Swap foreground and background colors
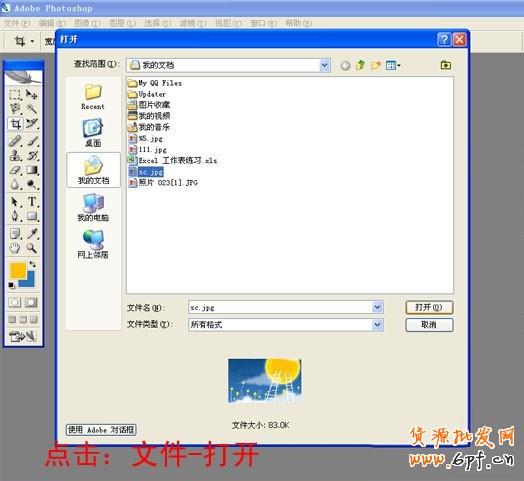The width and height of the screenshot is (524, 481). (32, 264)
